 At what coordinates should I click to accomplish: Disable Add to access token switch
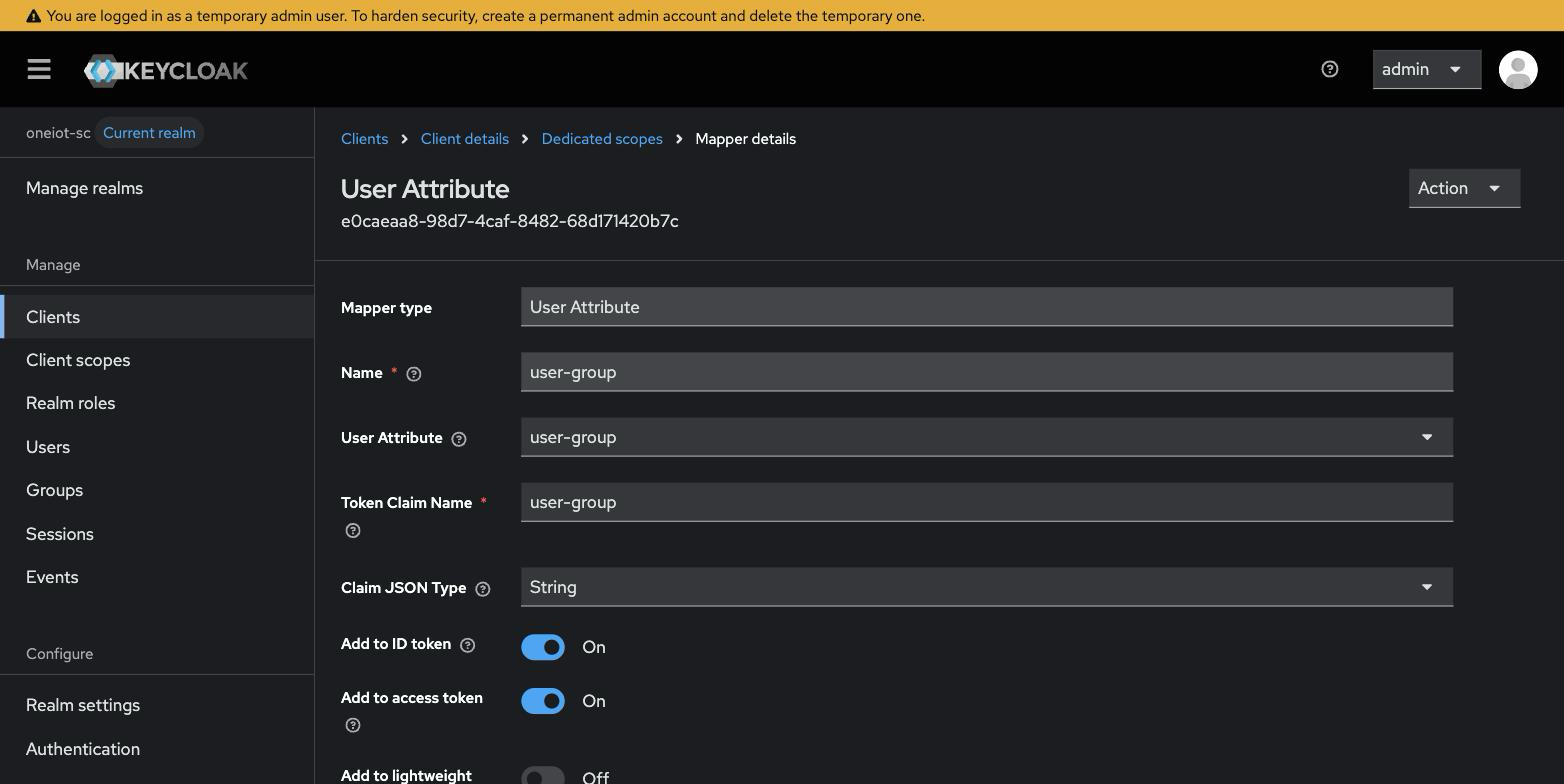543,701
